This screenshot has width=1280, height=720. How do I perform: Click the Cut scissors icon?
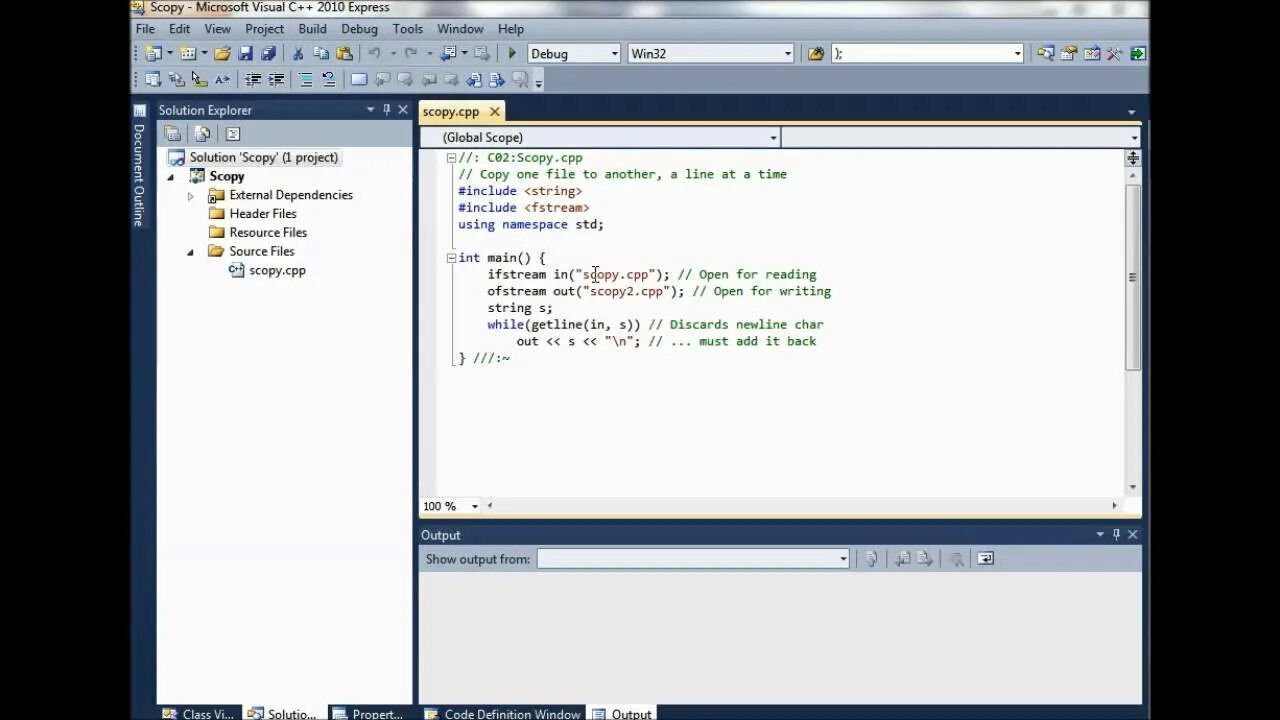click(x=298, y=53)
